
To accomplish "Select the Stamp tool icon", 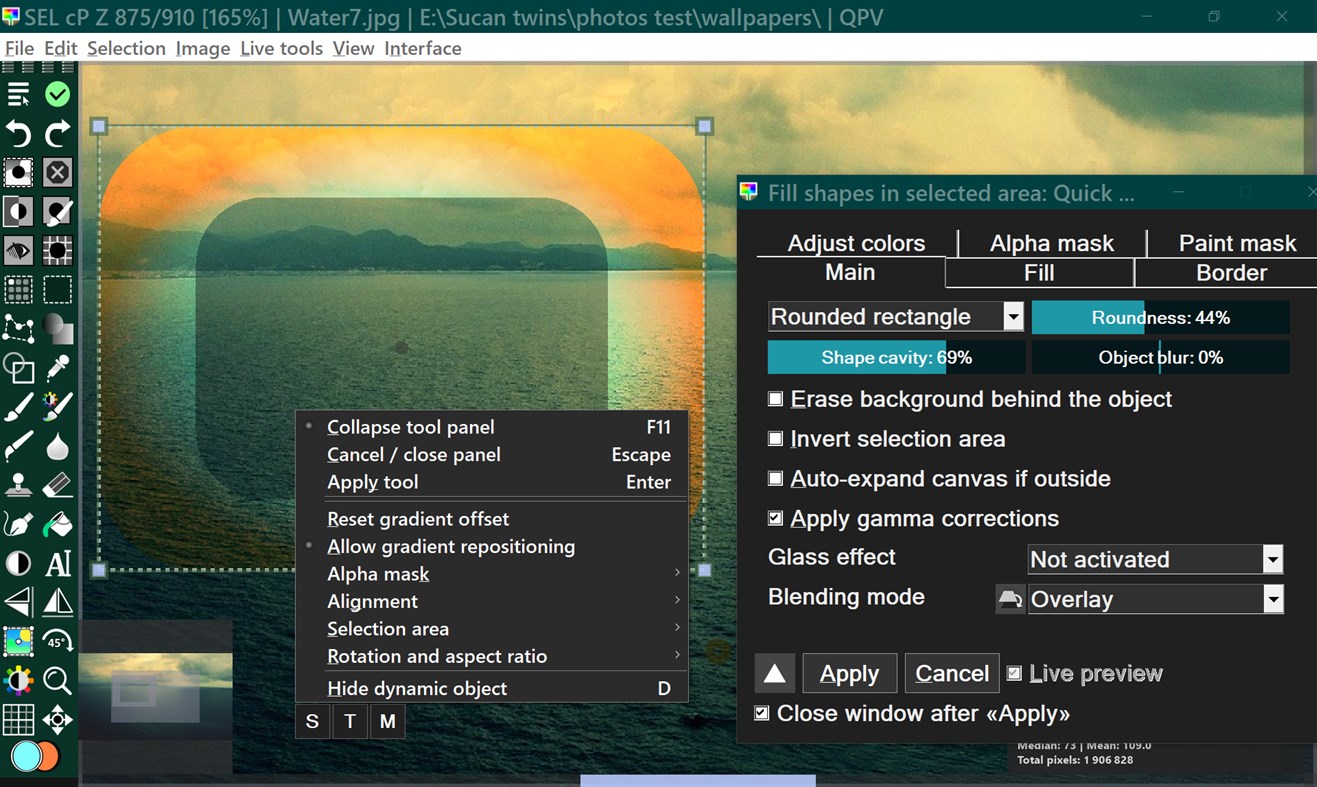I will pos(19,485).
